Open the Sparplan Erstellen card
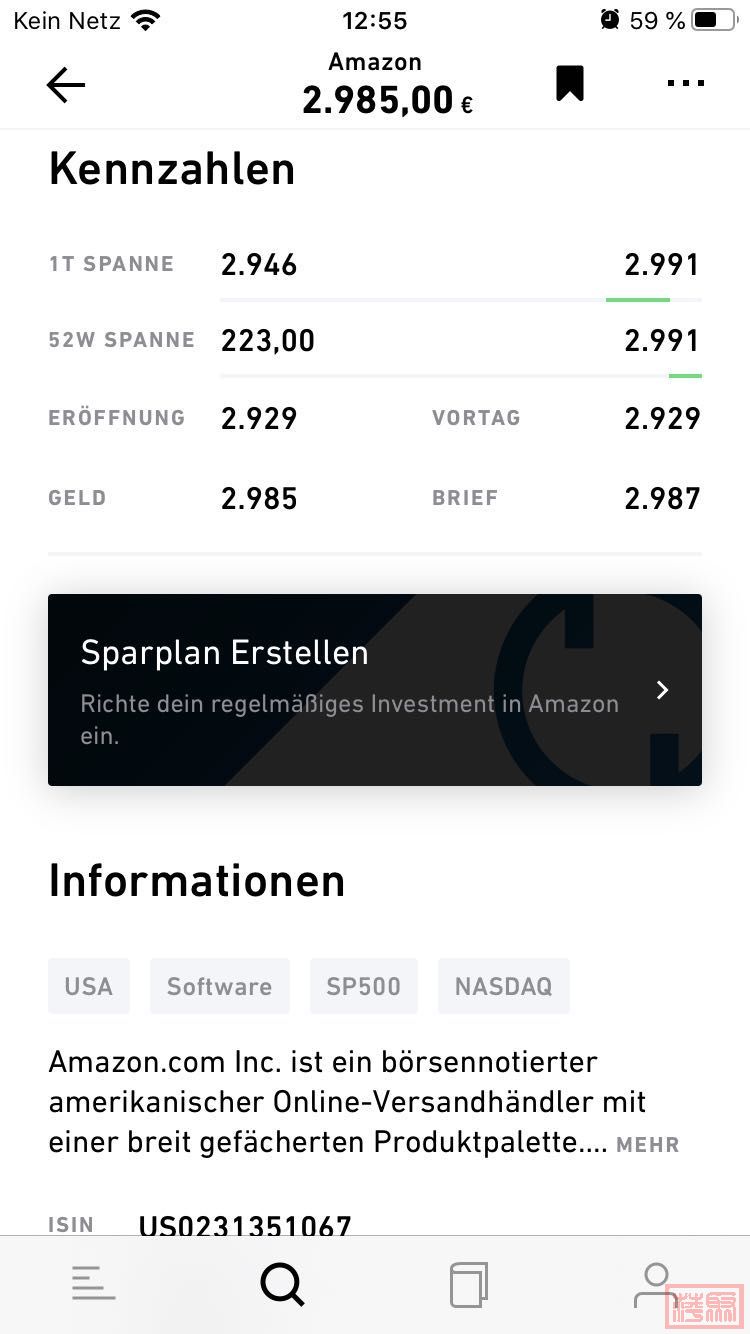The width and height of the screenshot is (750, 1334). pos(375,690)
